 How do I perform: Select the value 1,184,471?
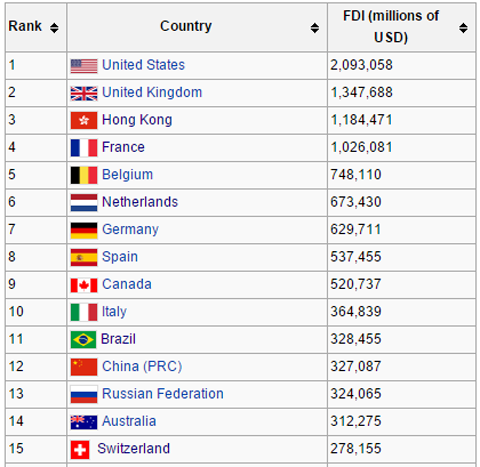click(x=362, y=120)
